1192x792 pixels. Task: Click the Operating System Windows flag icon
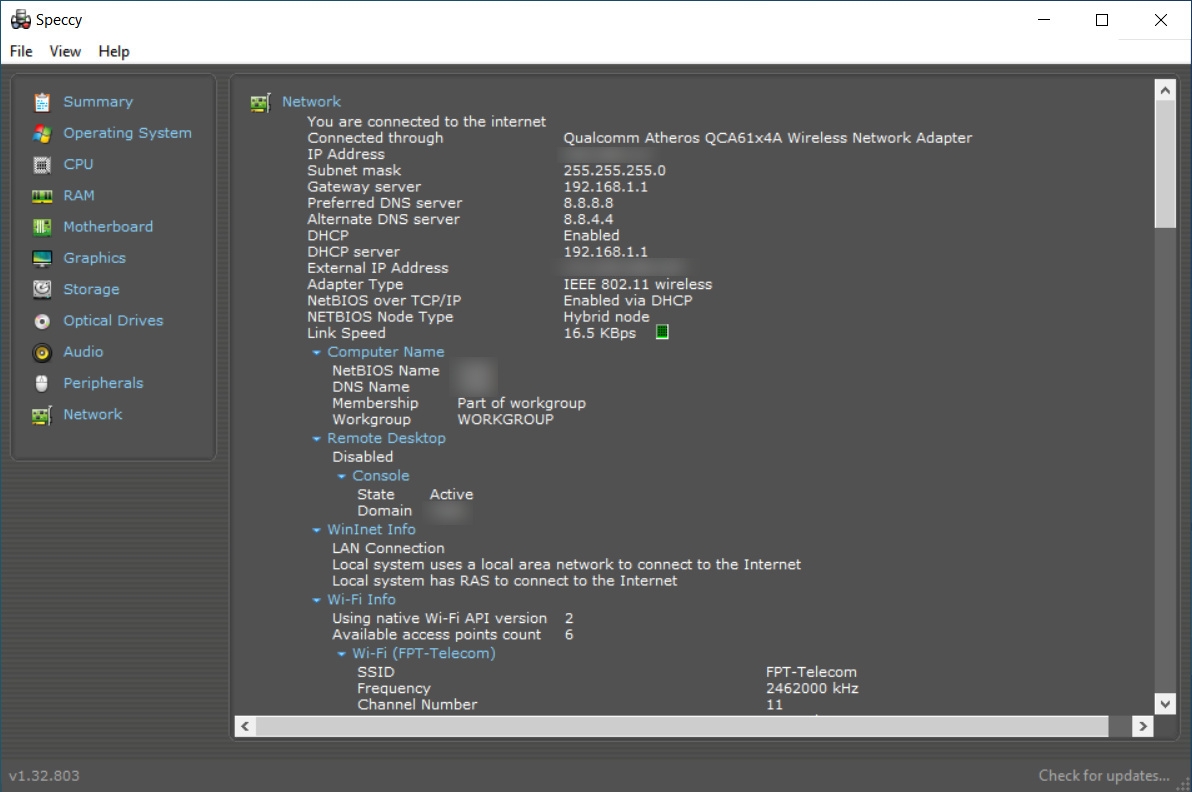pos(42,134)
